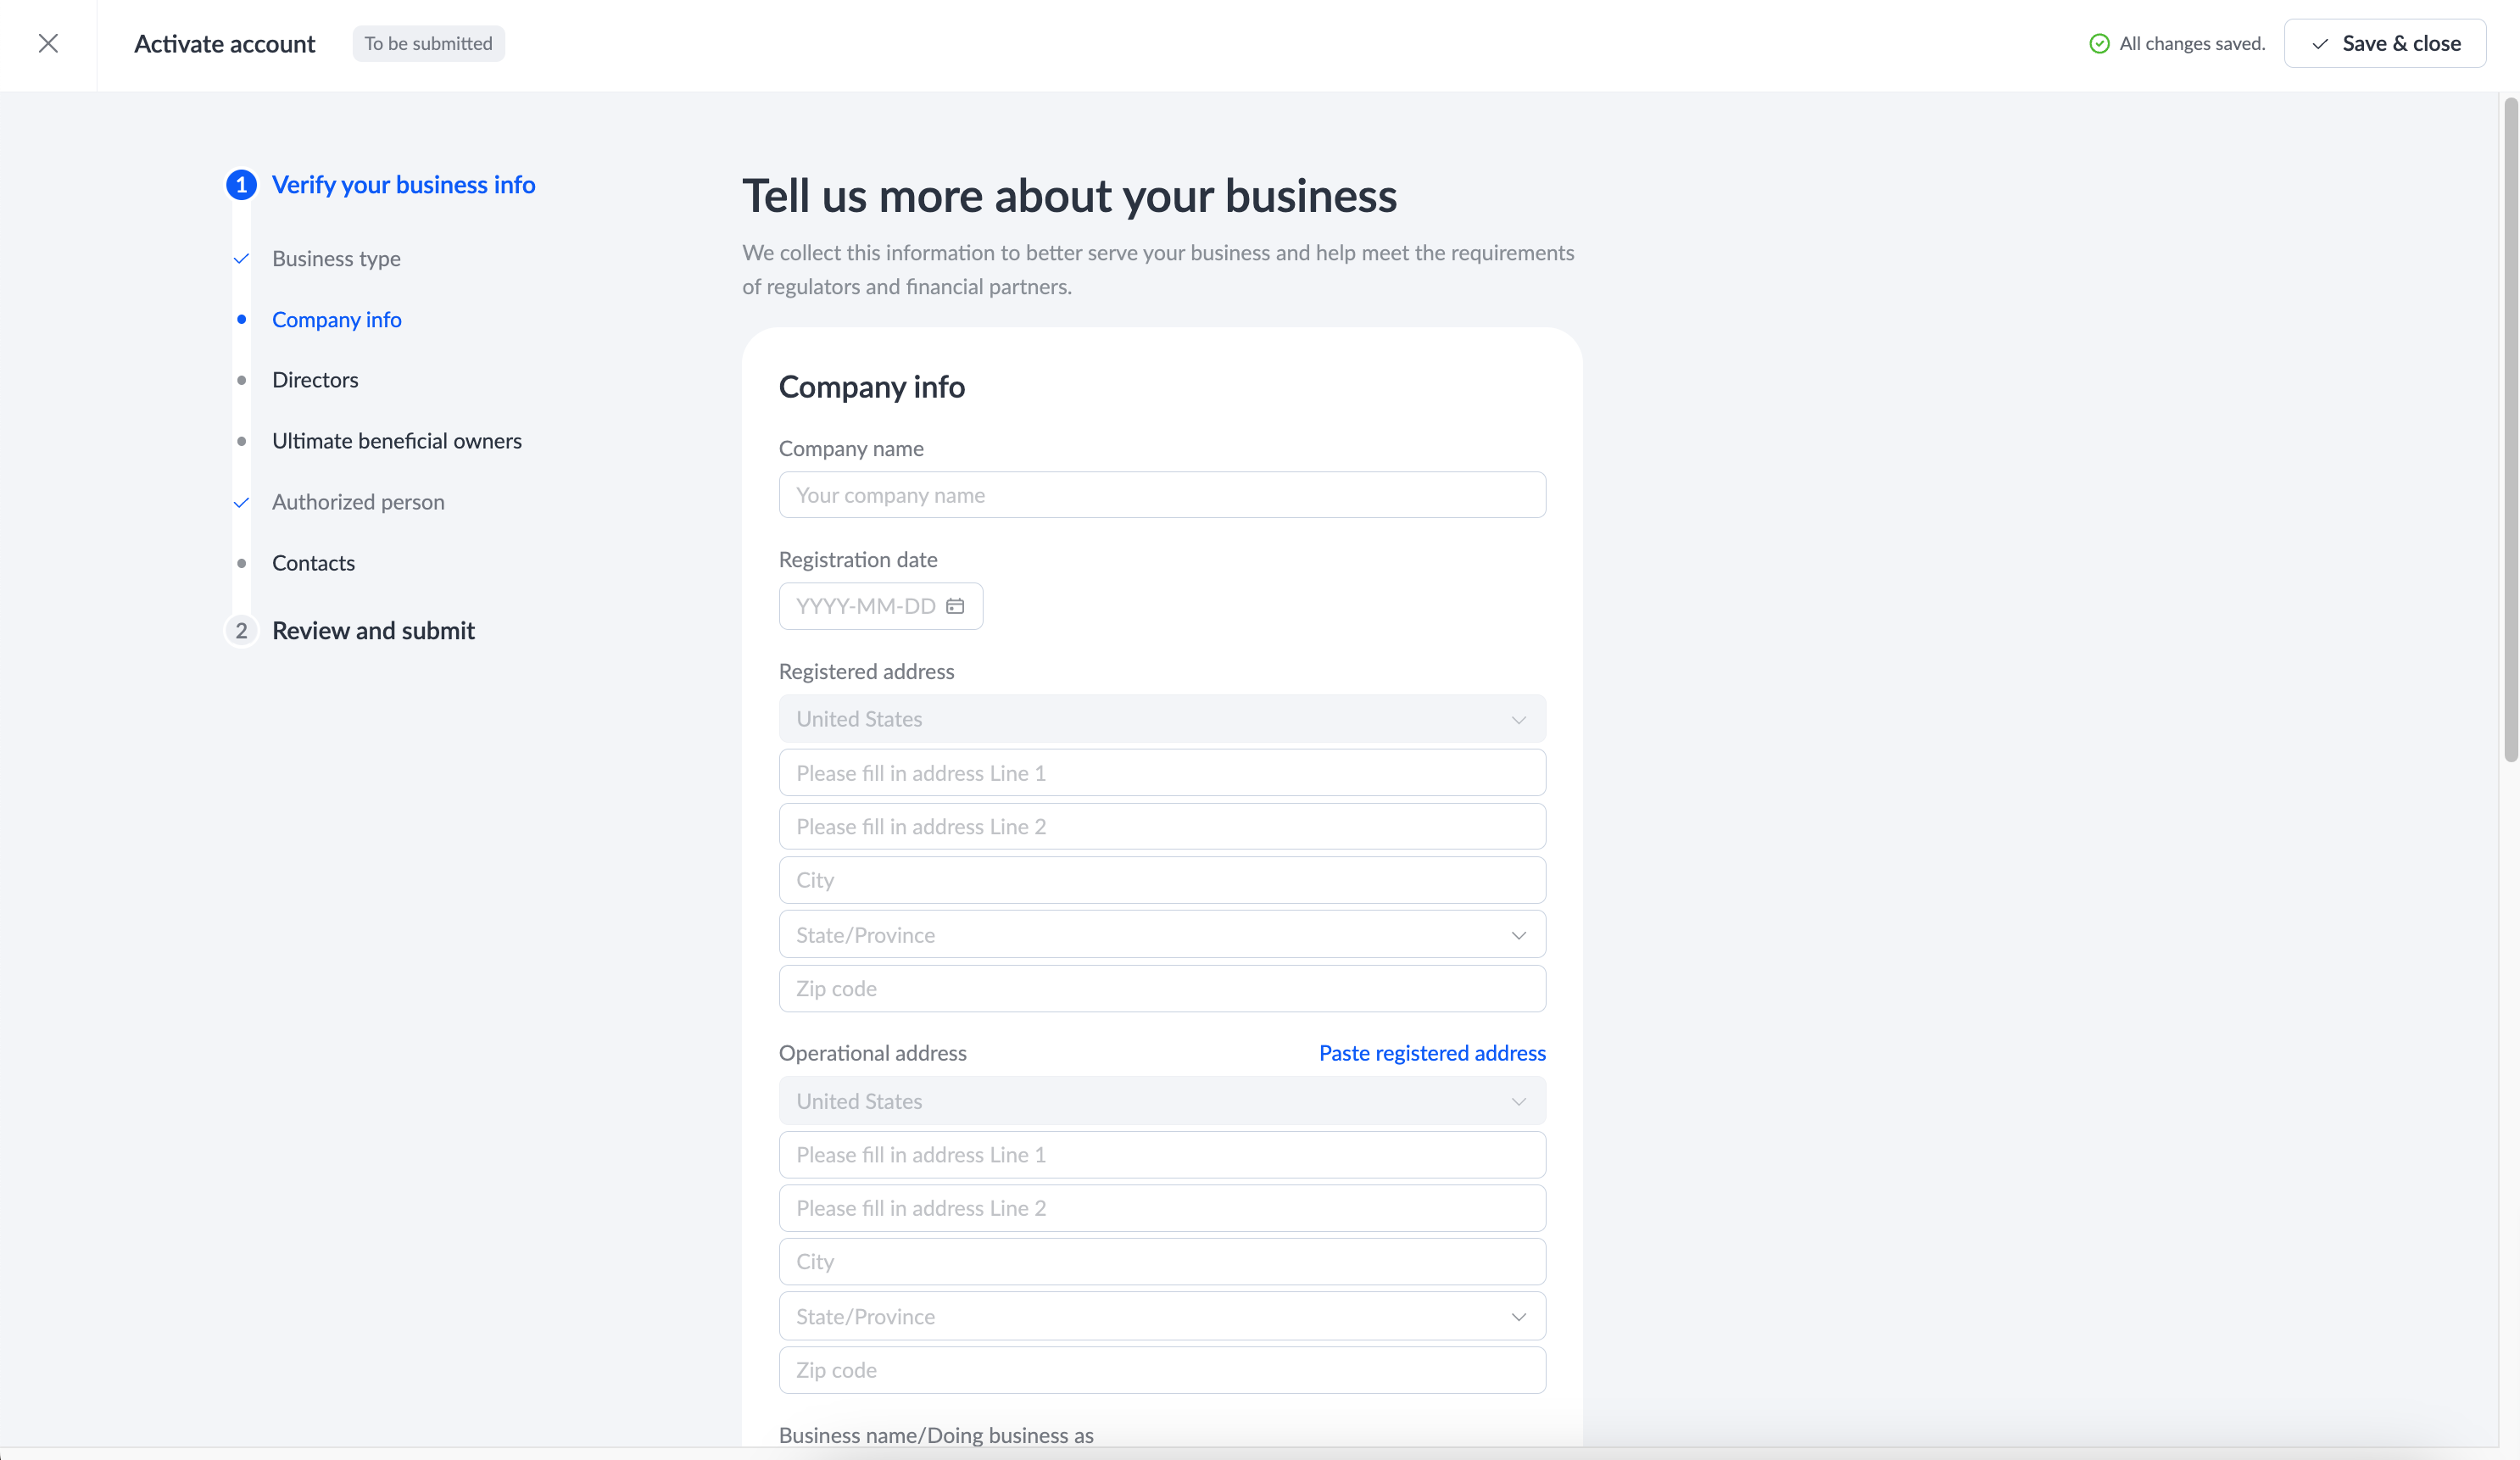Click the X close icon at top left
This screenshot has height=1460, width=2520.
tap(48, 43)
